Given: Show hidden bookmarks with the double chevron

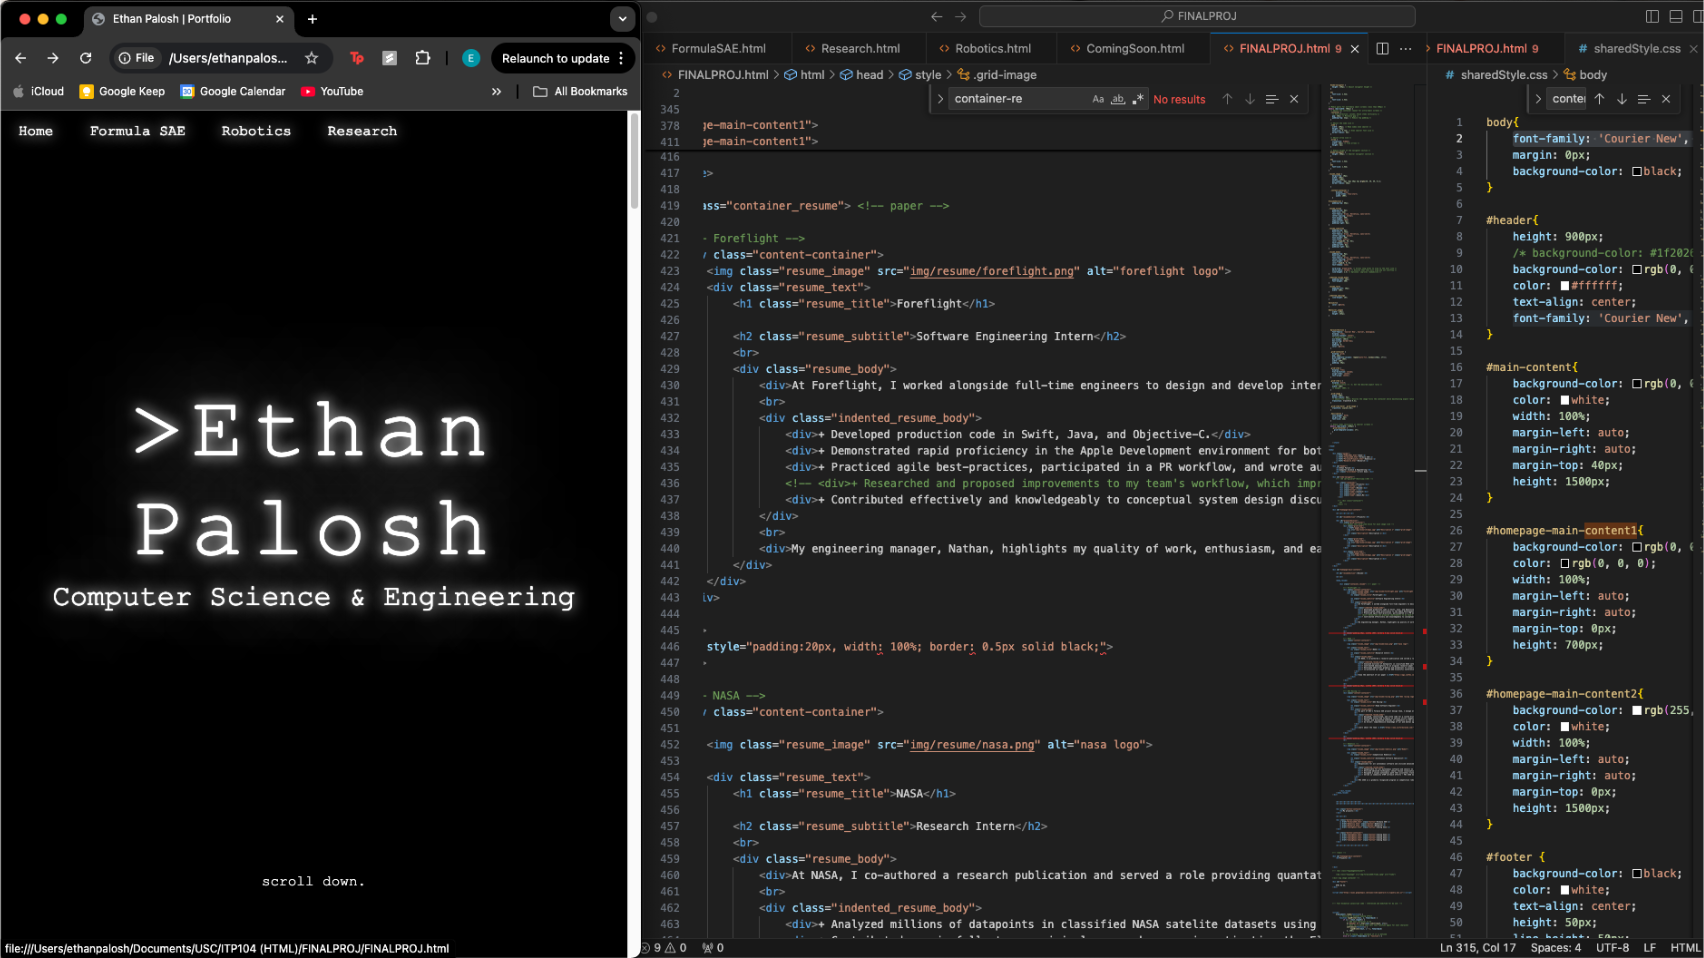Looking at the screenshot, I should click(496, 91).
